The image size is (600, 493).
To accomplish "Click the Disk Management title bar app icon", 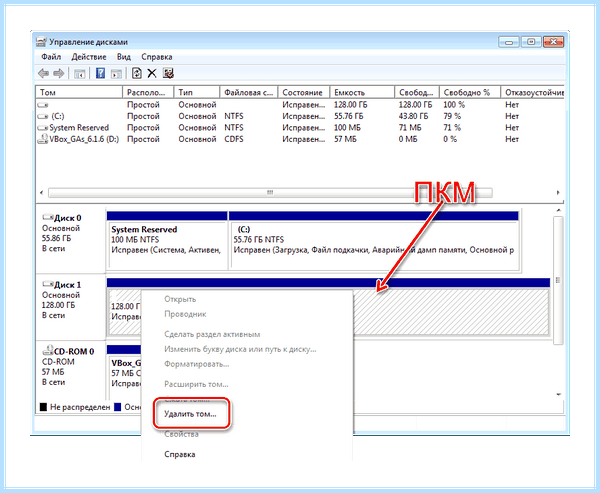I will tap(41, 42).
